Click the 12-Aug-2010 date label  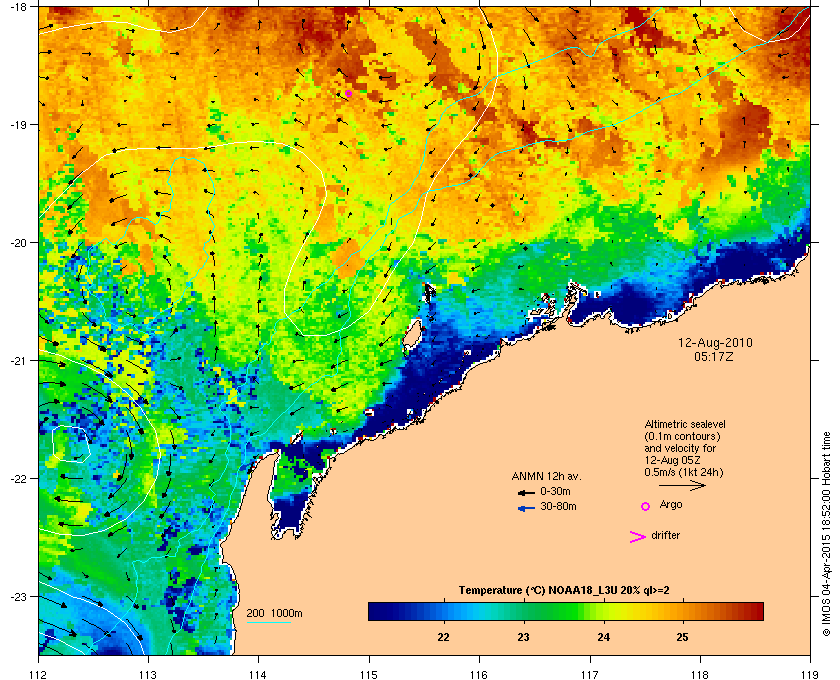(x=715, y=342)
